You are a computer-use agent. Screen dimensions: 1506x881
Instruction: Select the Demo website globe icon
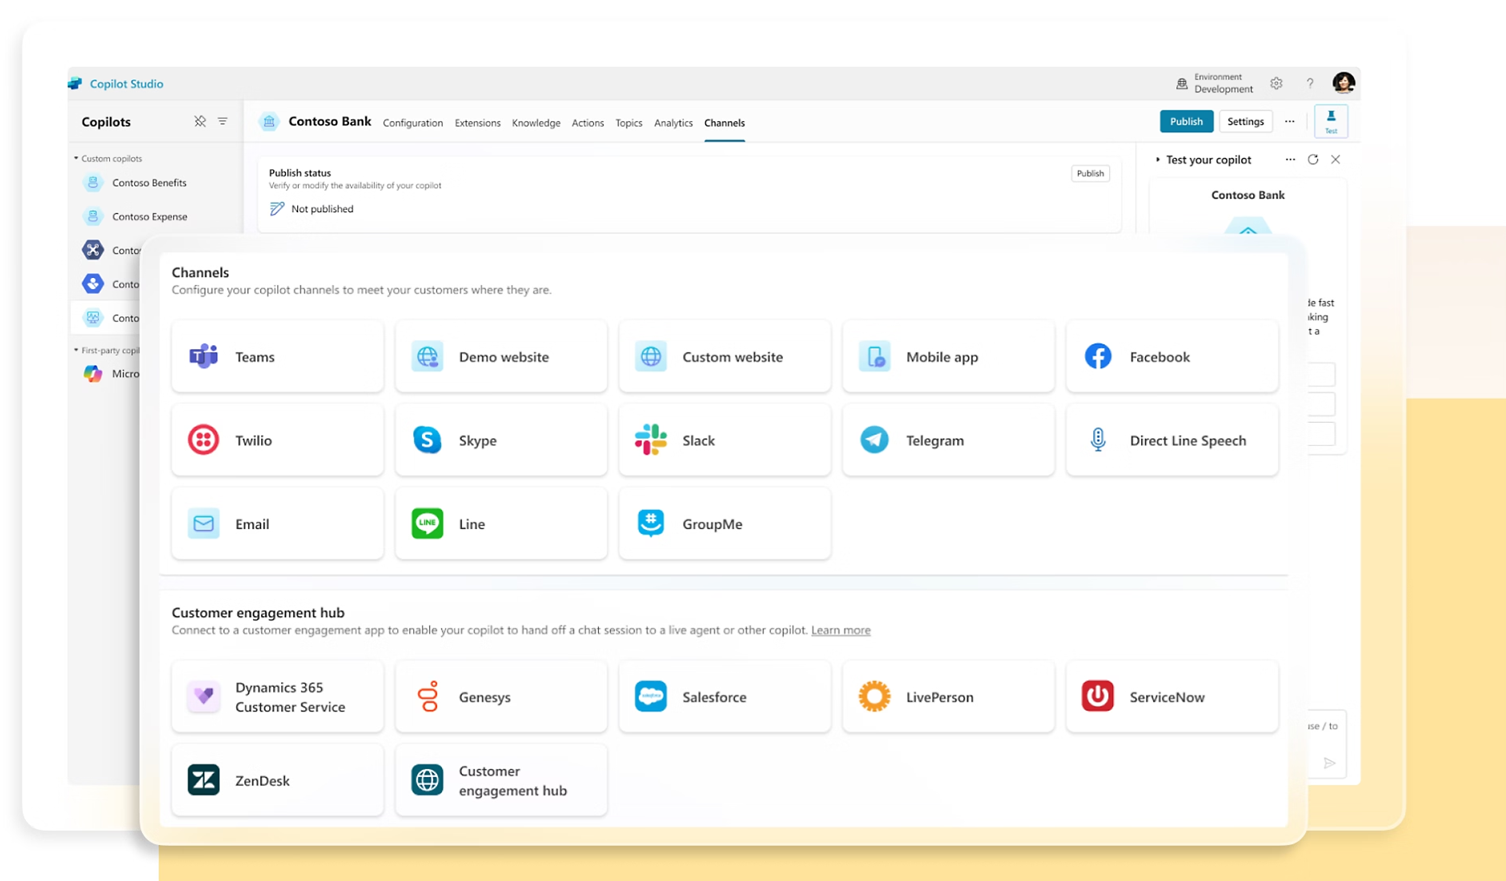427,356
